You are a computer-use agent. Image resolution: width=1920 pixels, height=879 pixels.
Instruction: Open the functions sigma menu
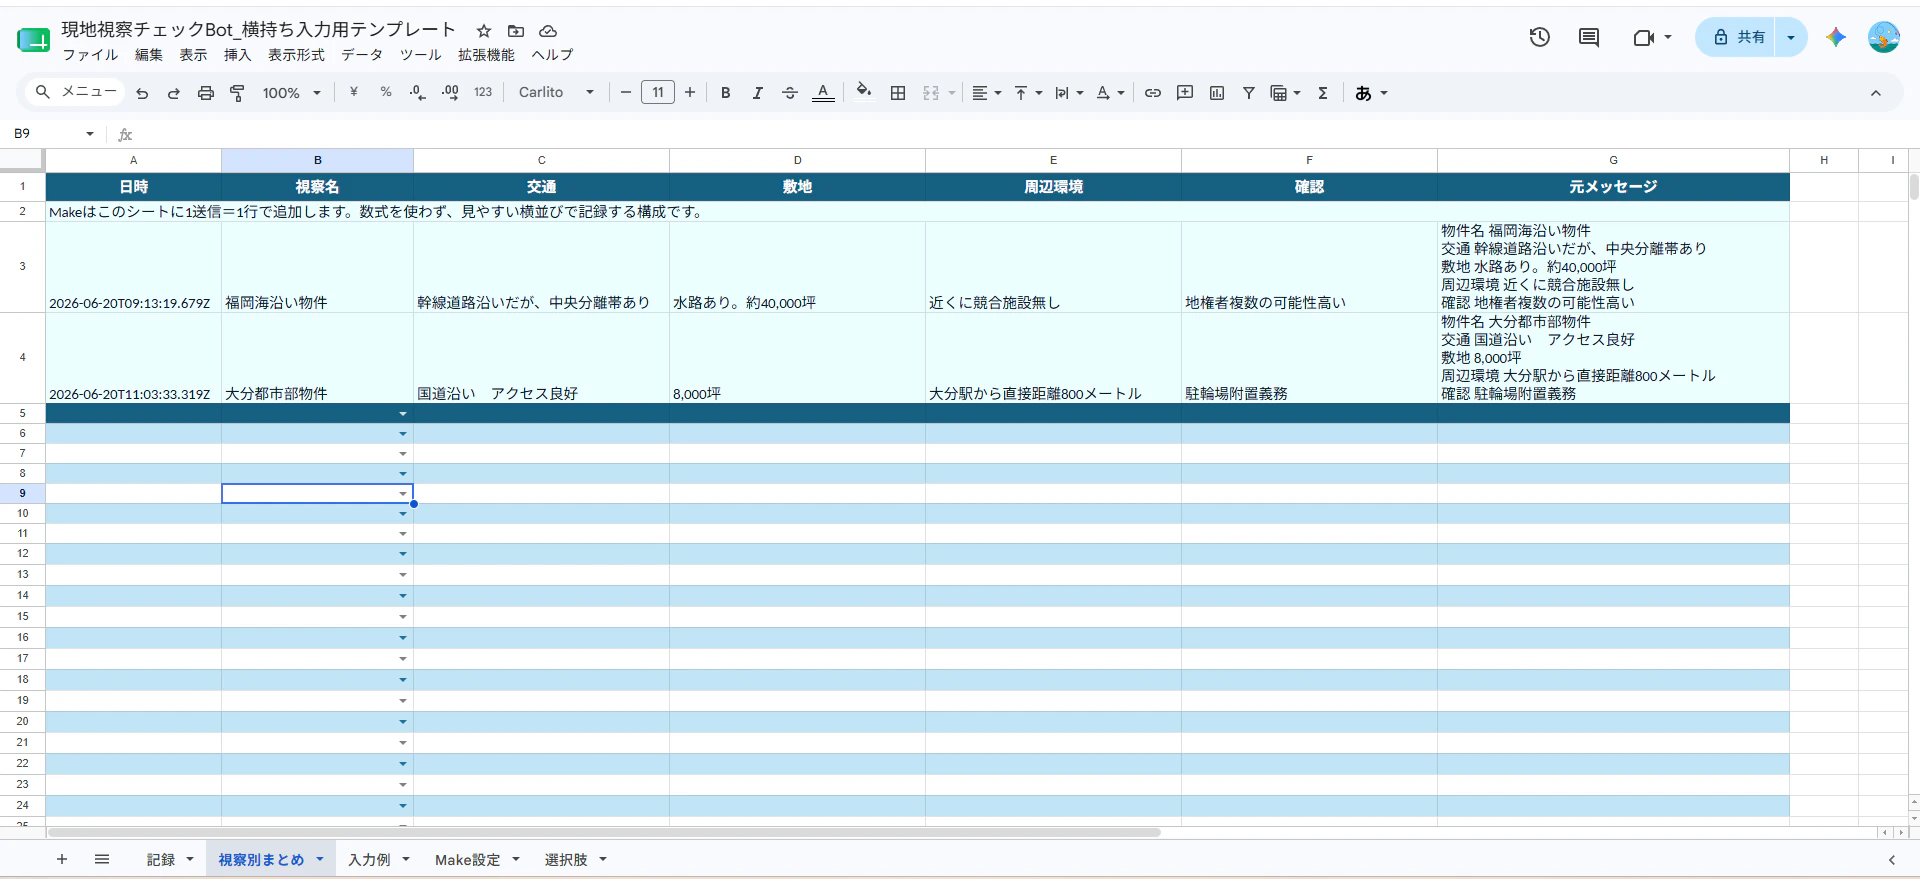(x=1323, y=93)
